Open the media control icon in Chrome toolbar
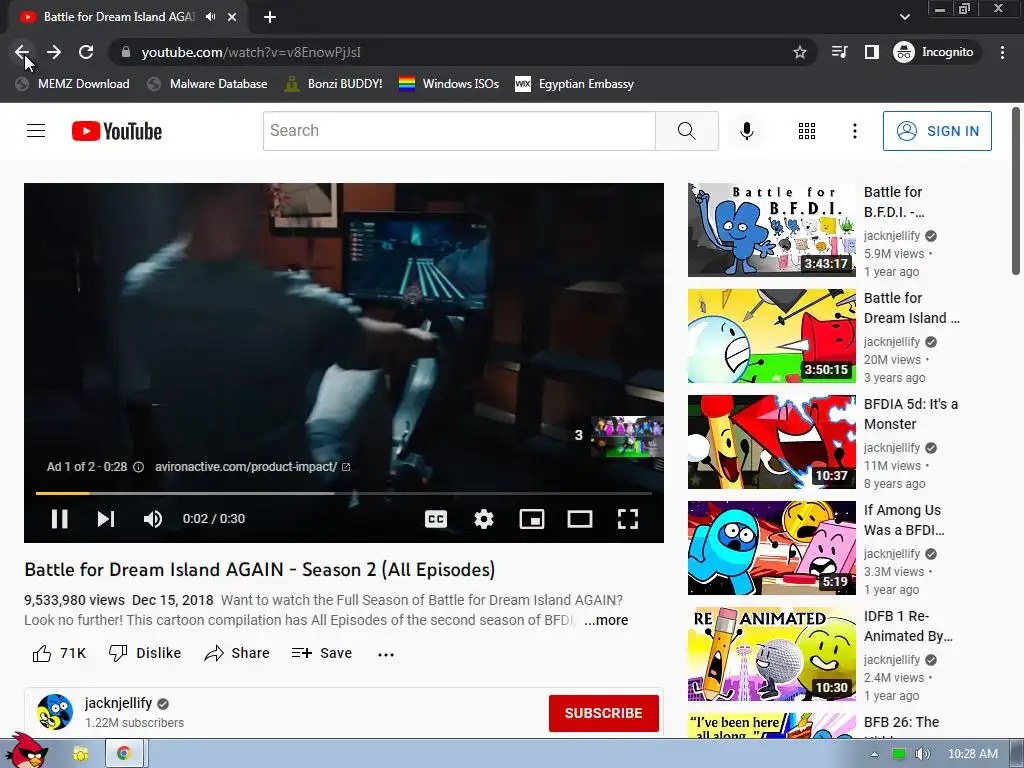The width and height of the screenshot is (1024, 768). (x=839, y=52)
